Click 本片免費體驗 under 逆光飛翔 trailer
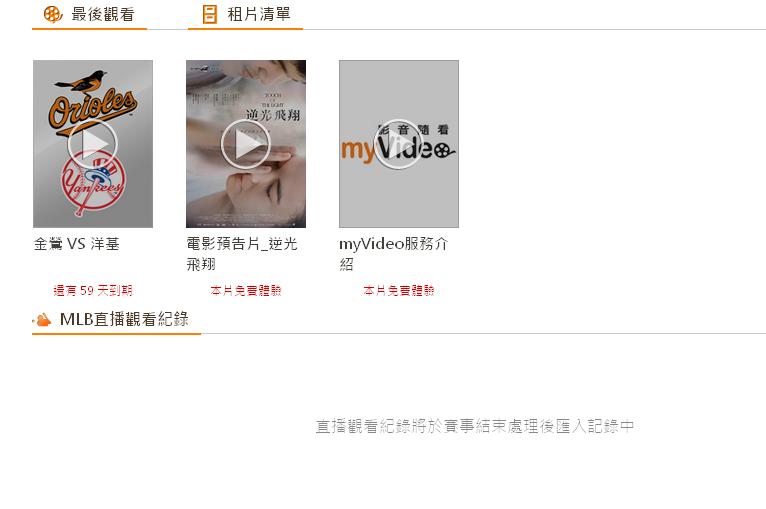 (x=246, y=291)
